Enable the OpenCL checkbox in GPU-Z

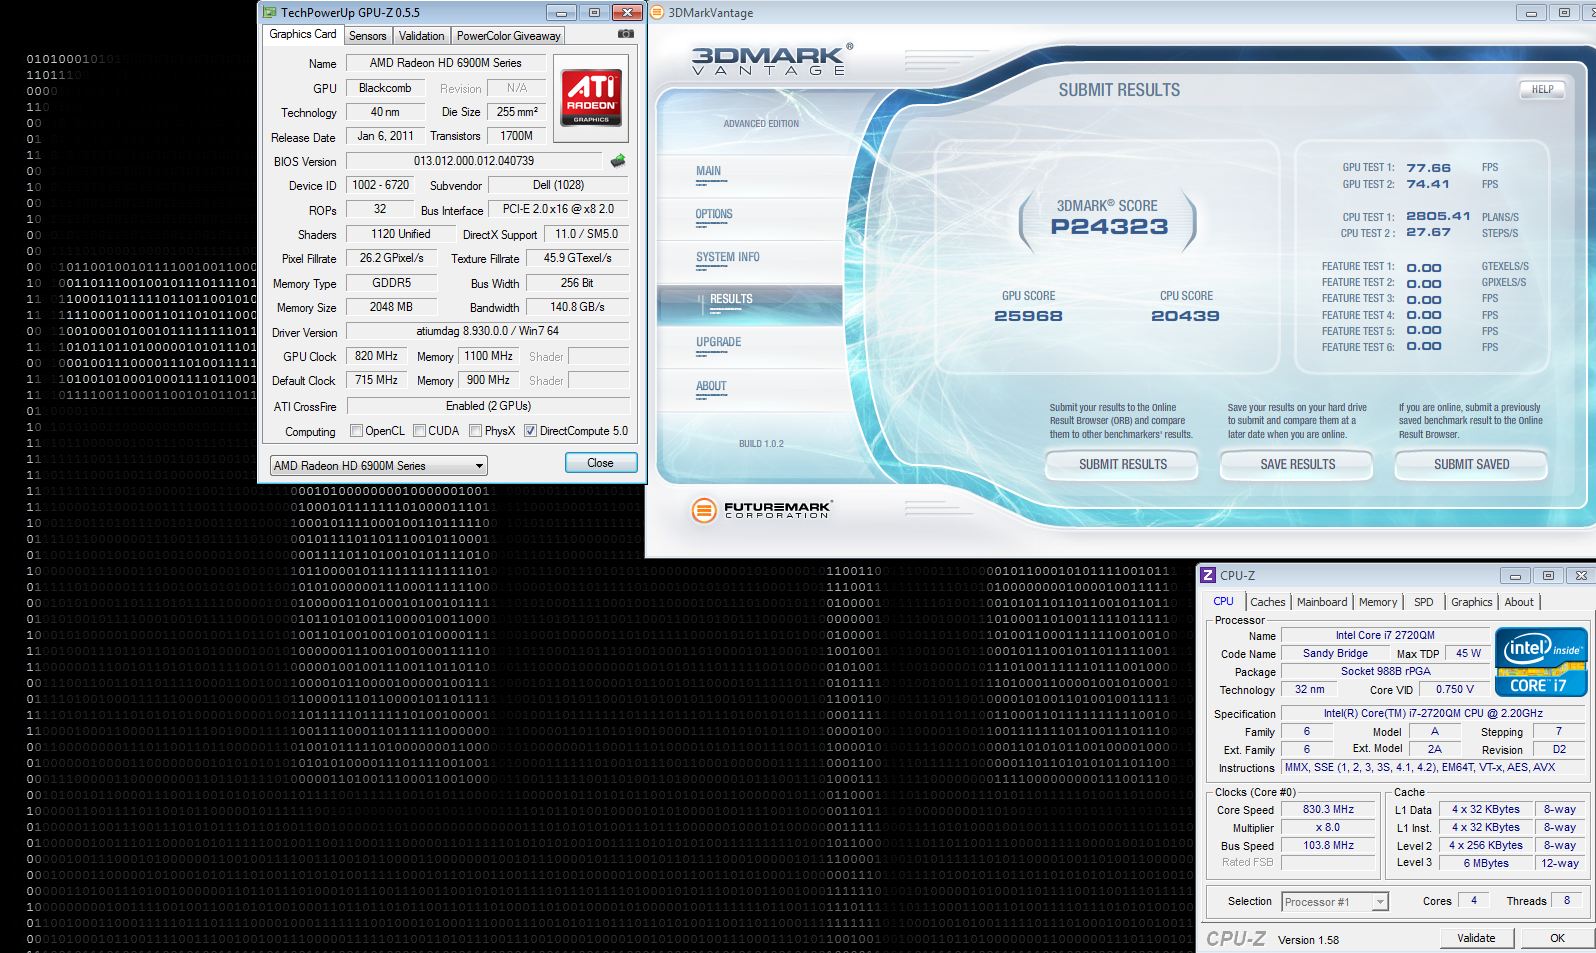pyautogui.click(x=356, y=431)
